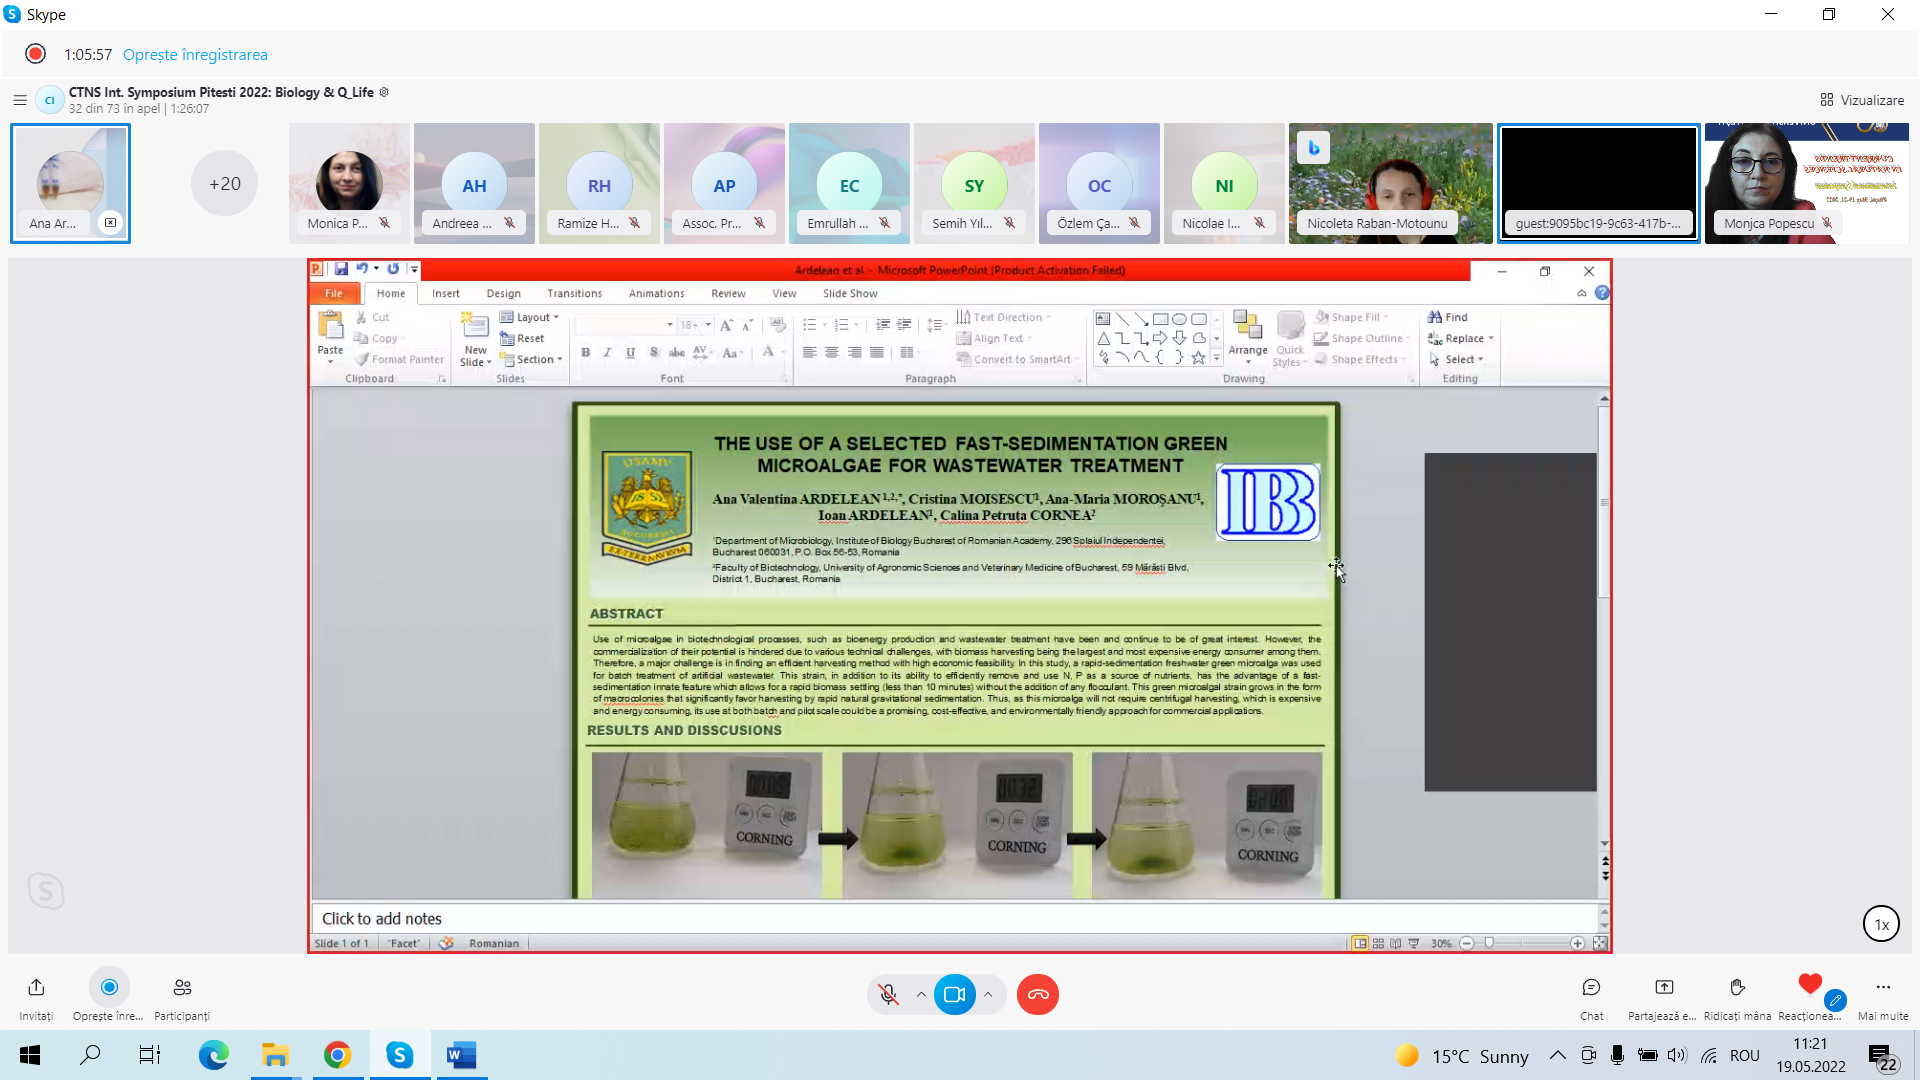1920x1080 pixels.
Task: Open the Windows Start menu
Action: pyautogui.click(x=30, y=1055)
